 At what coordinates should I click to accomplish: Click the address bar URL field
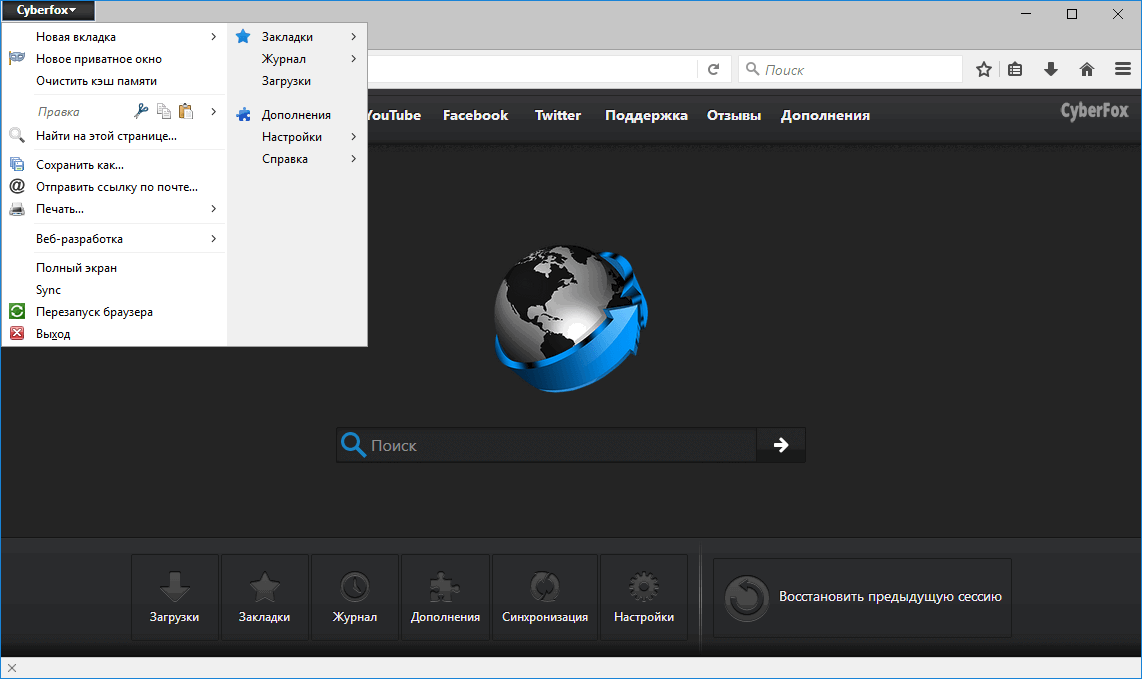(532, 69)
